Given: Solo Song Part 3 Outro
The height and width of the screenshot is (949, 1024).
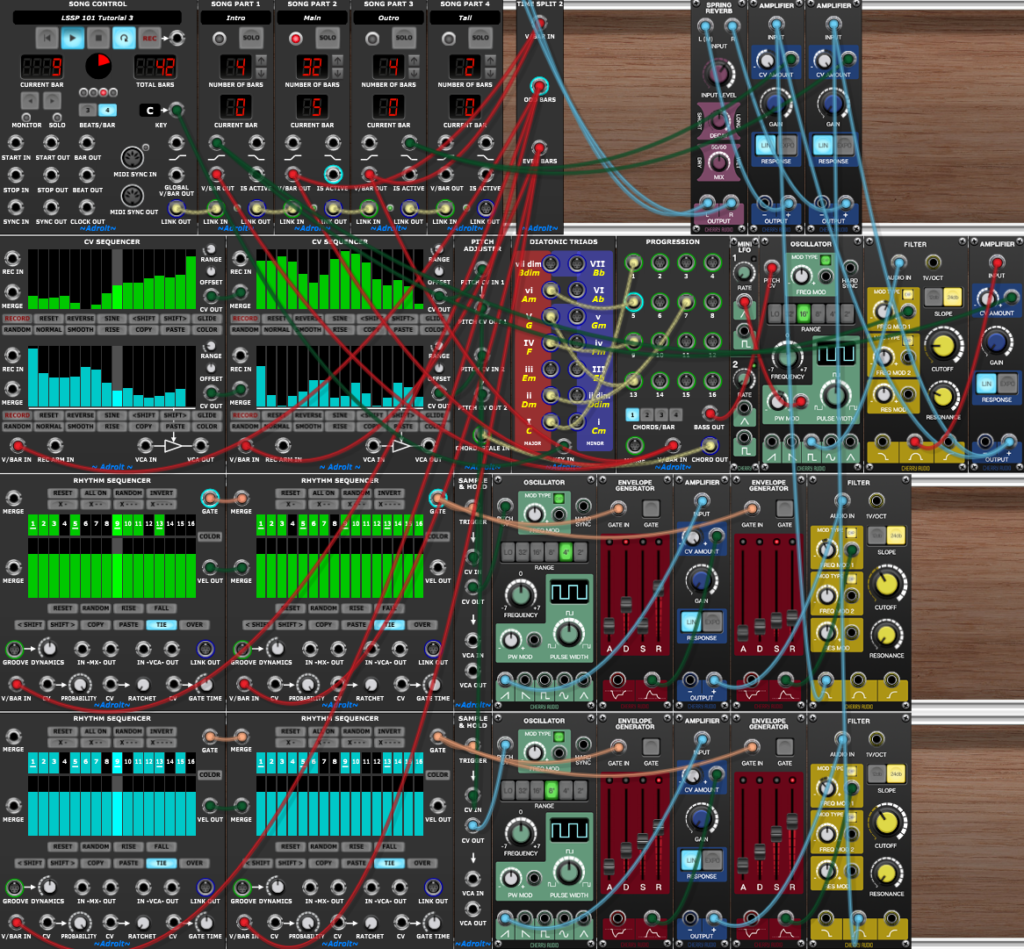Looking at the screenshot, I should (x=404, y=38).
